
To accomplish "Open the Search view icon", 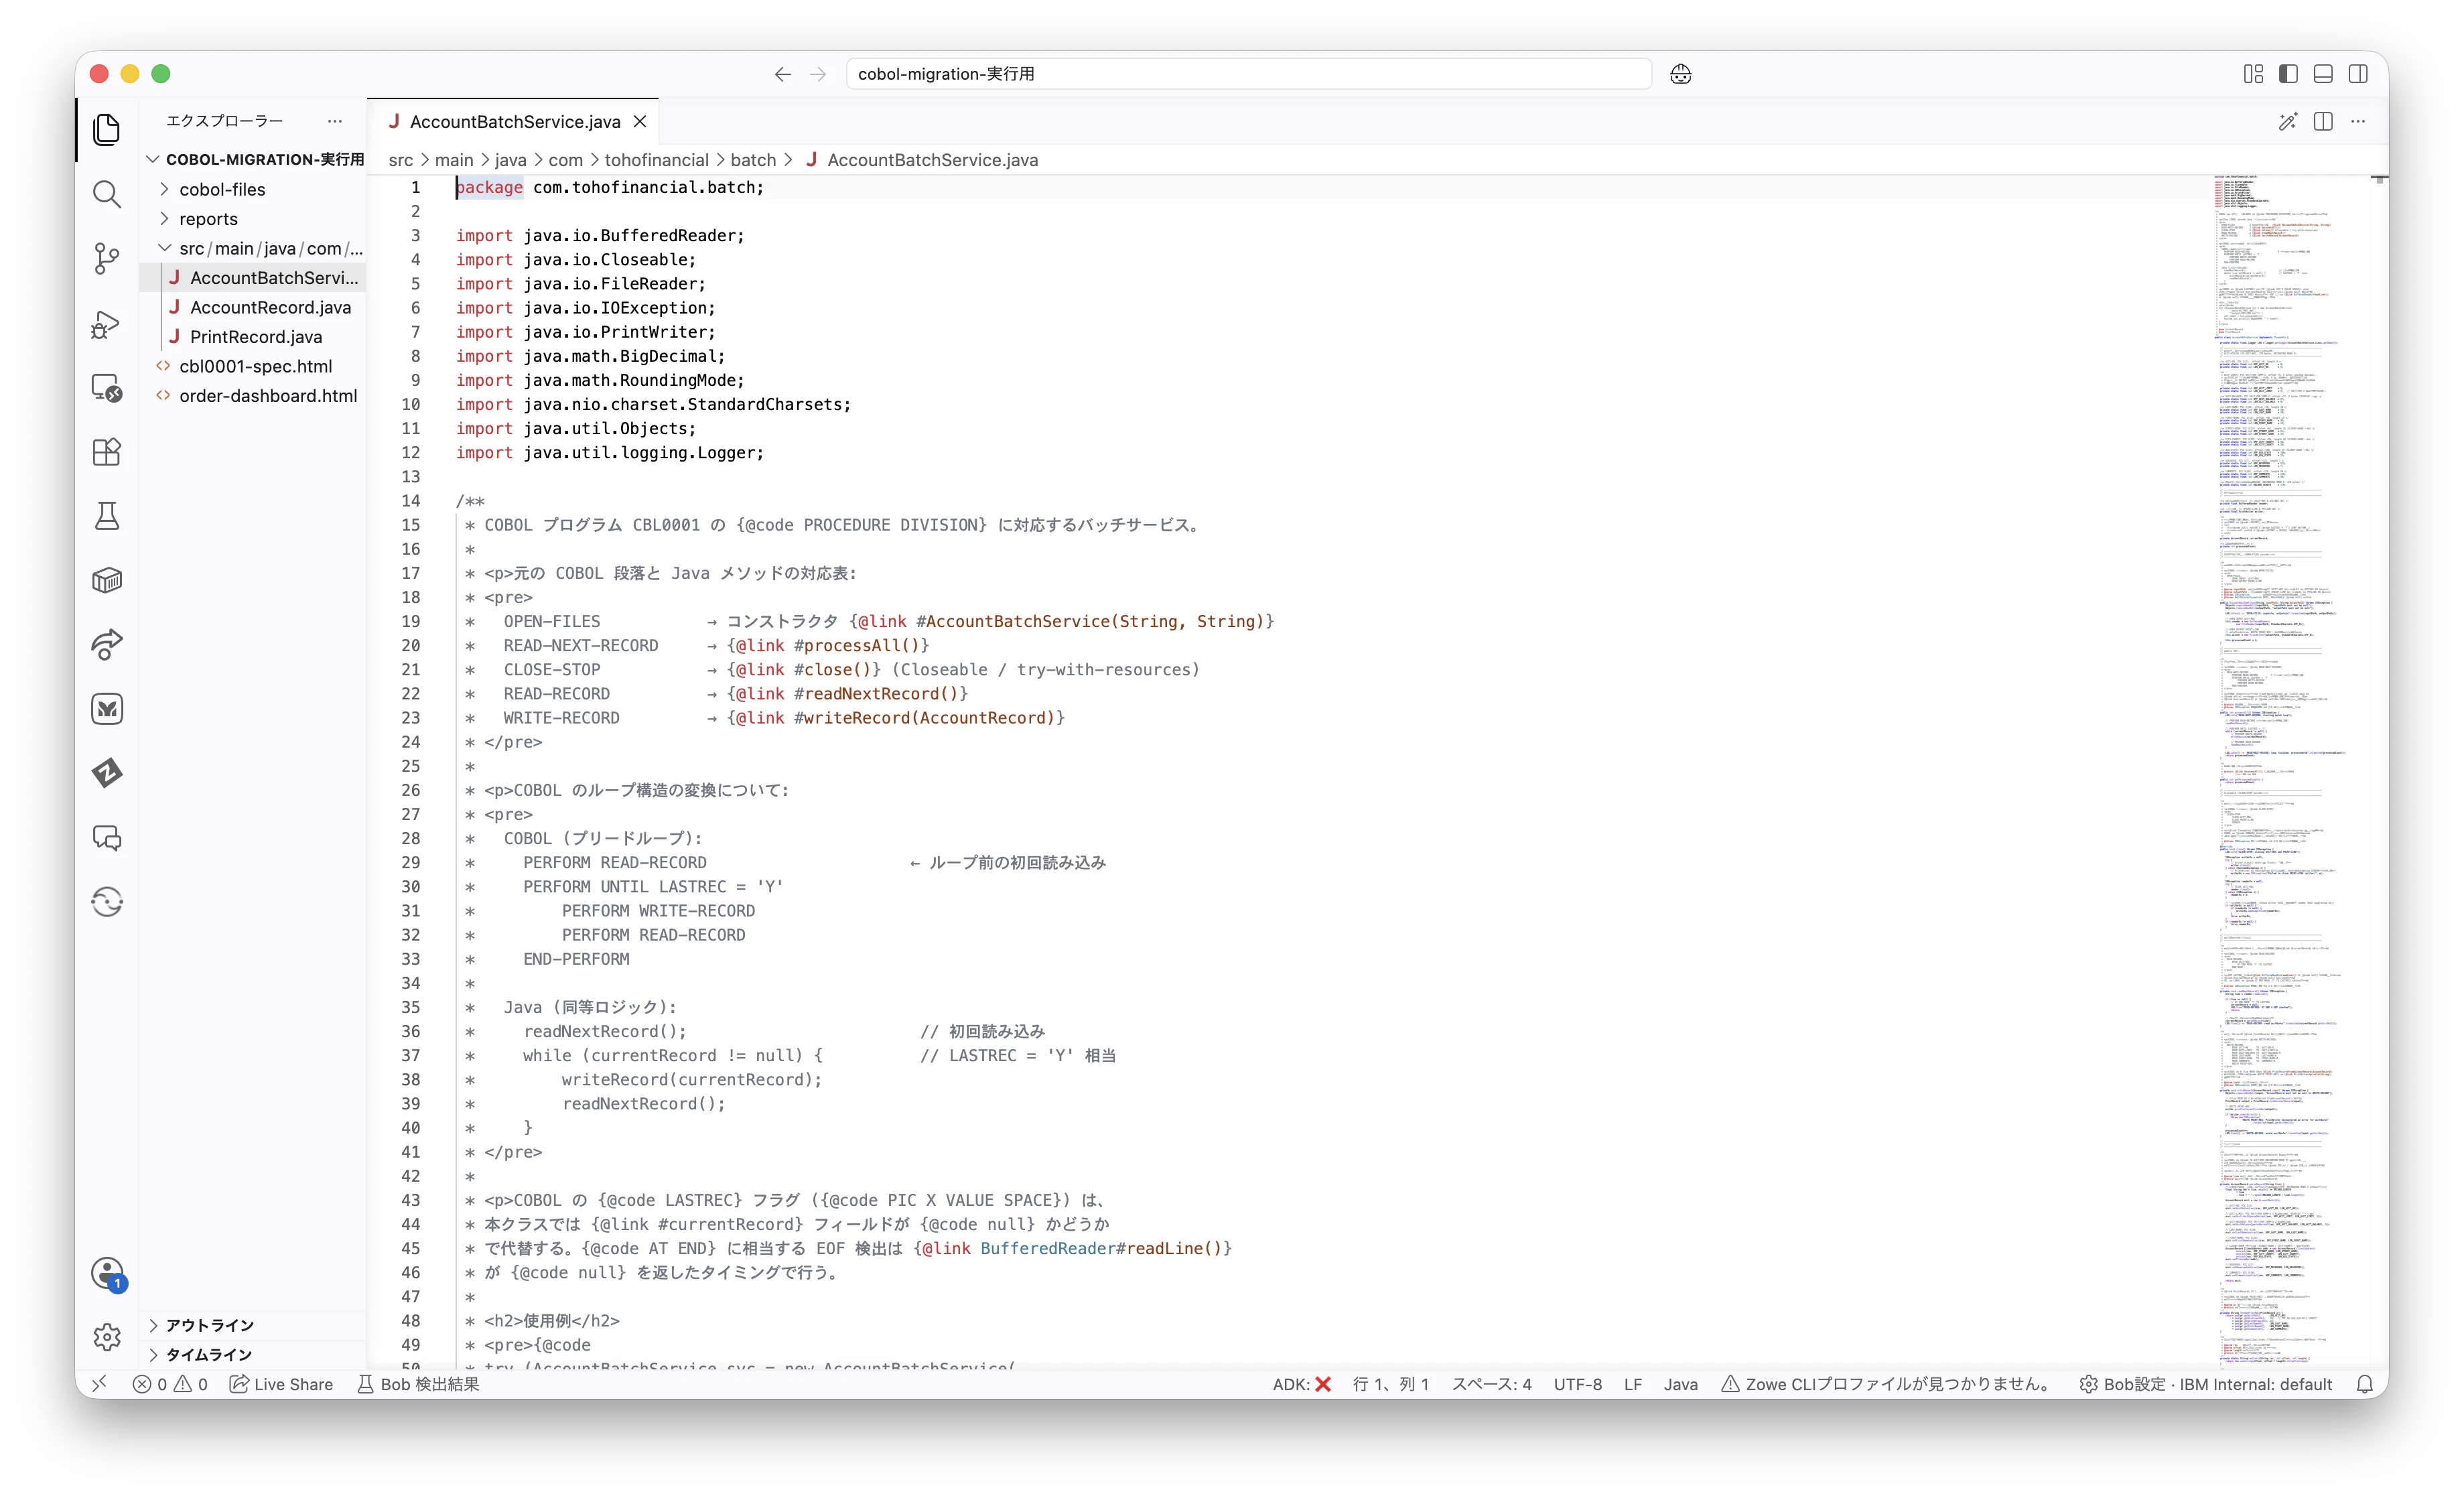I will click(x=107, y=194).
